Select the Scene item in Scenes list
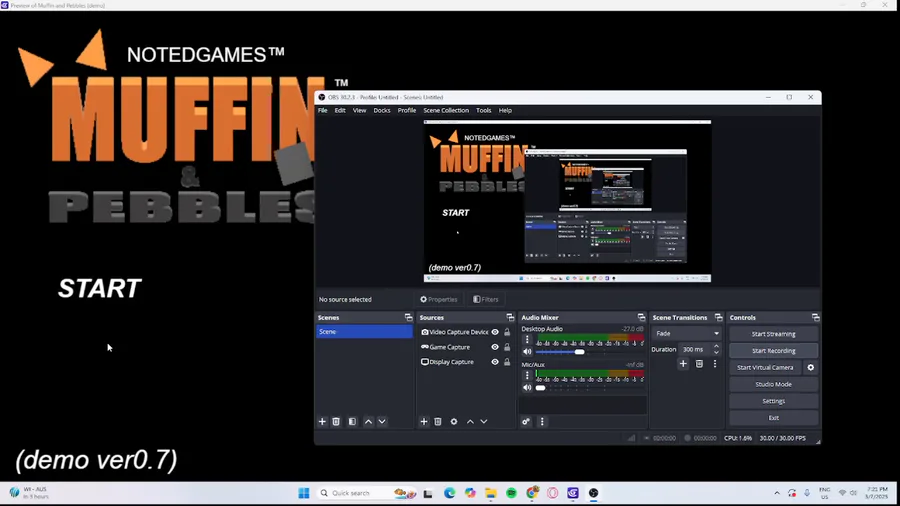 tap(364, 332)
